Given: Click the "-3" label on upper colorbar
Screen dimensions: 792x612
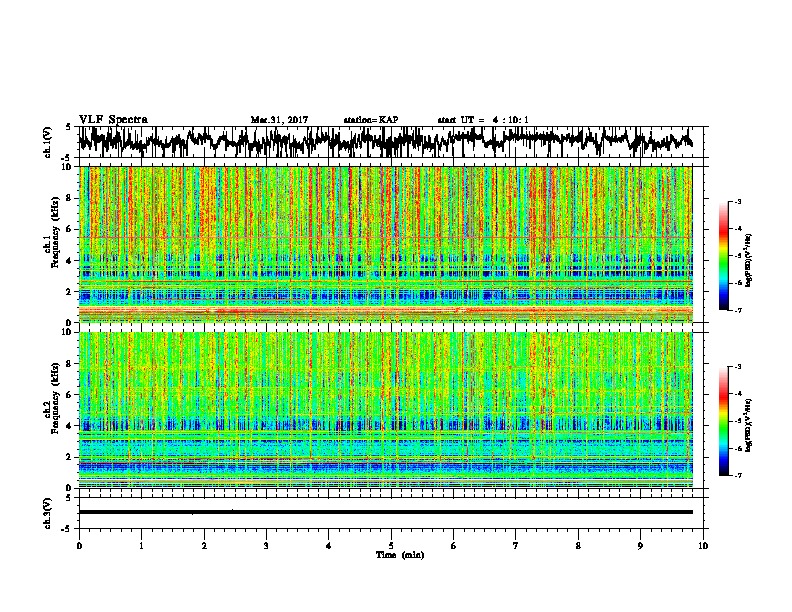Looking at the screenshot, I should coord(737,202).
